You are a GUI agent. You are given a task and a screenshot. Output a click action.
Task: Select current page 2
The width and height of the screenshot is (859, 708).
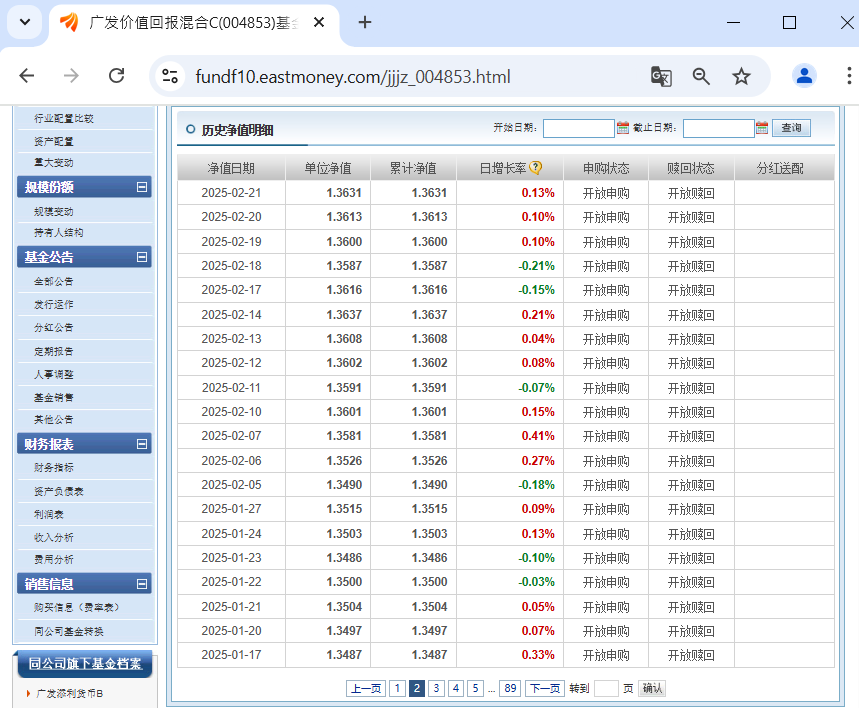(417, 688)
